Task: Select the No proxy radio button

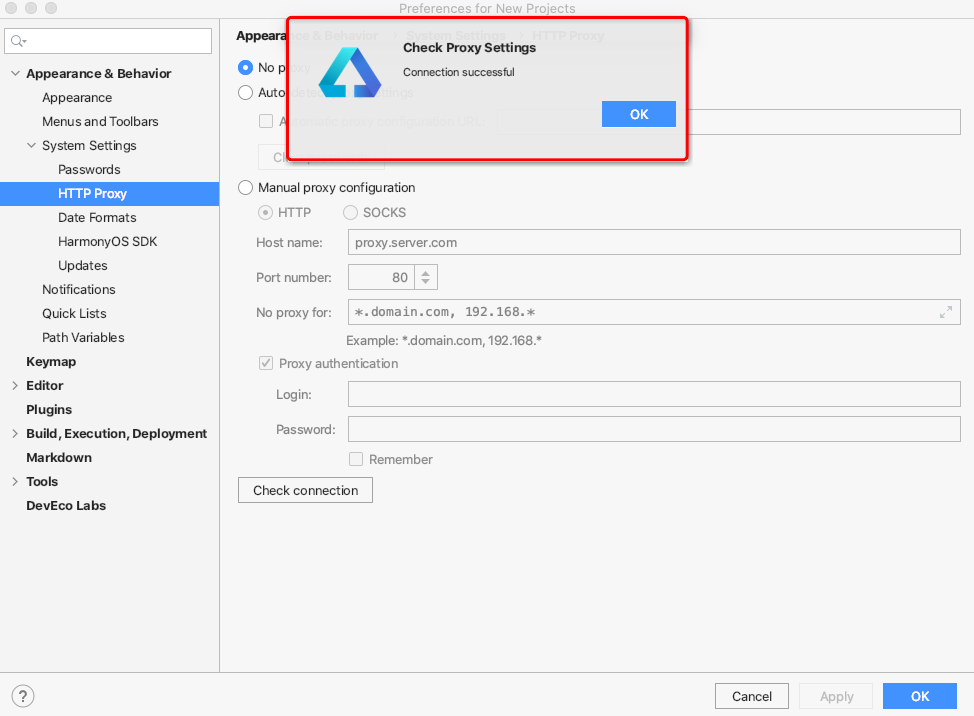Action: (245, 67)
